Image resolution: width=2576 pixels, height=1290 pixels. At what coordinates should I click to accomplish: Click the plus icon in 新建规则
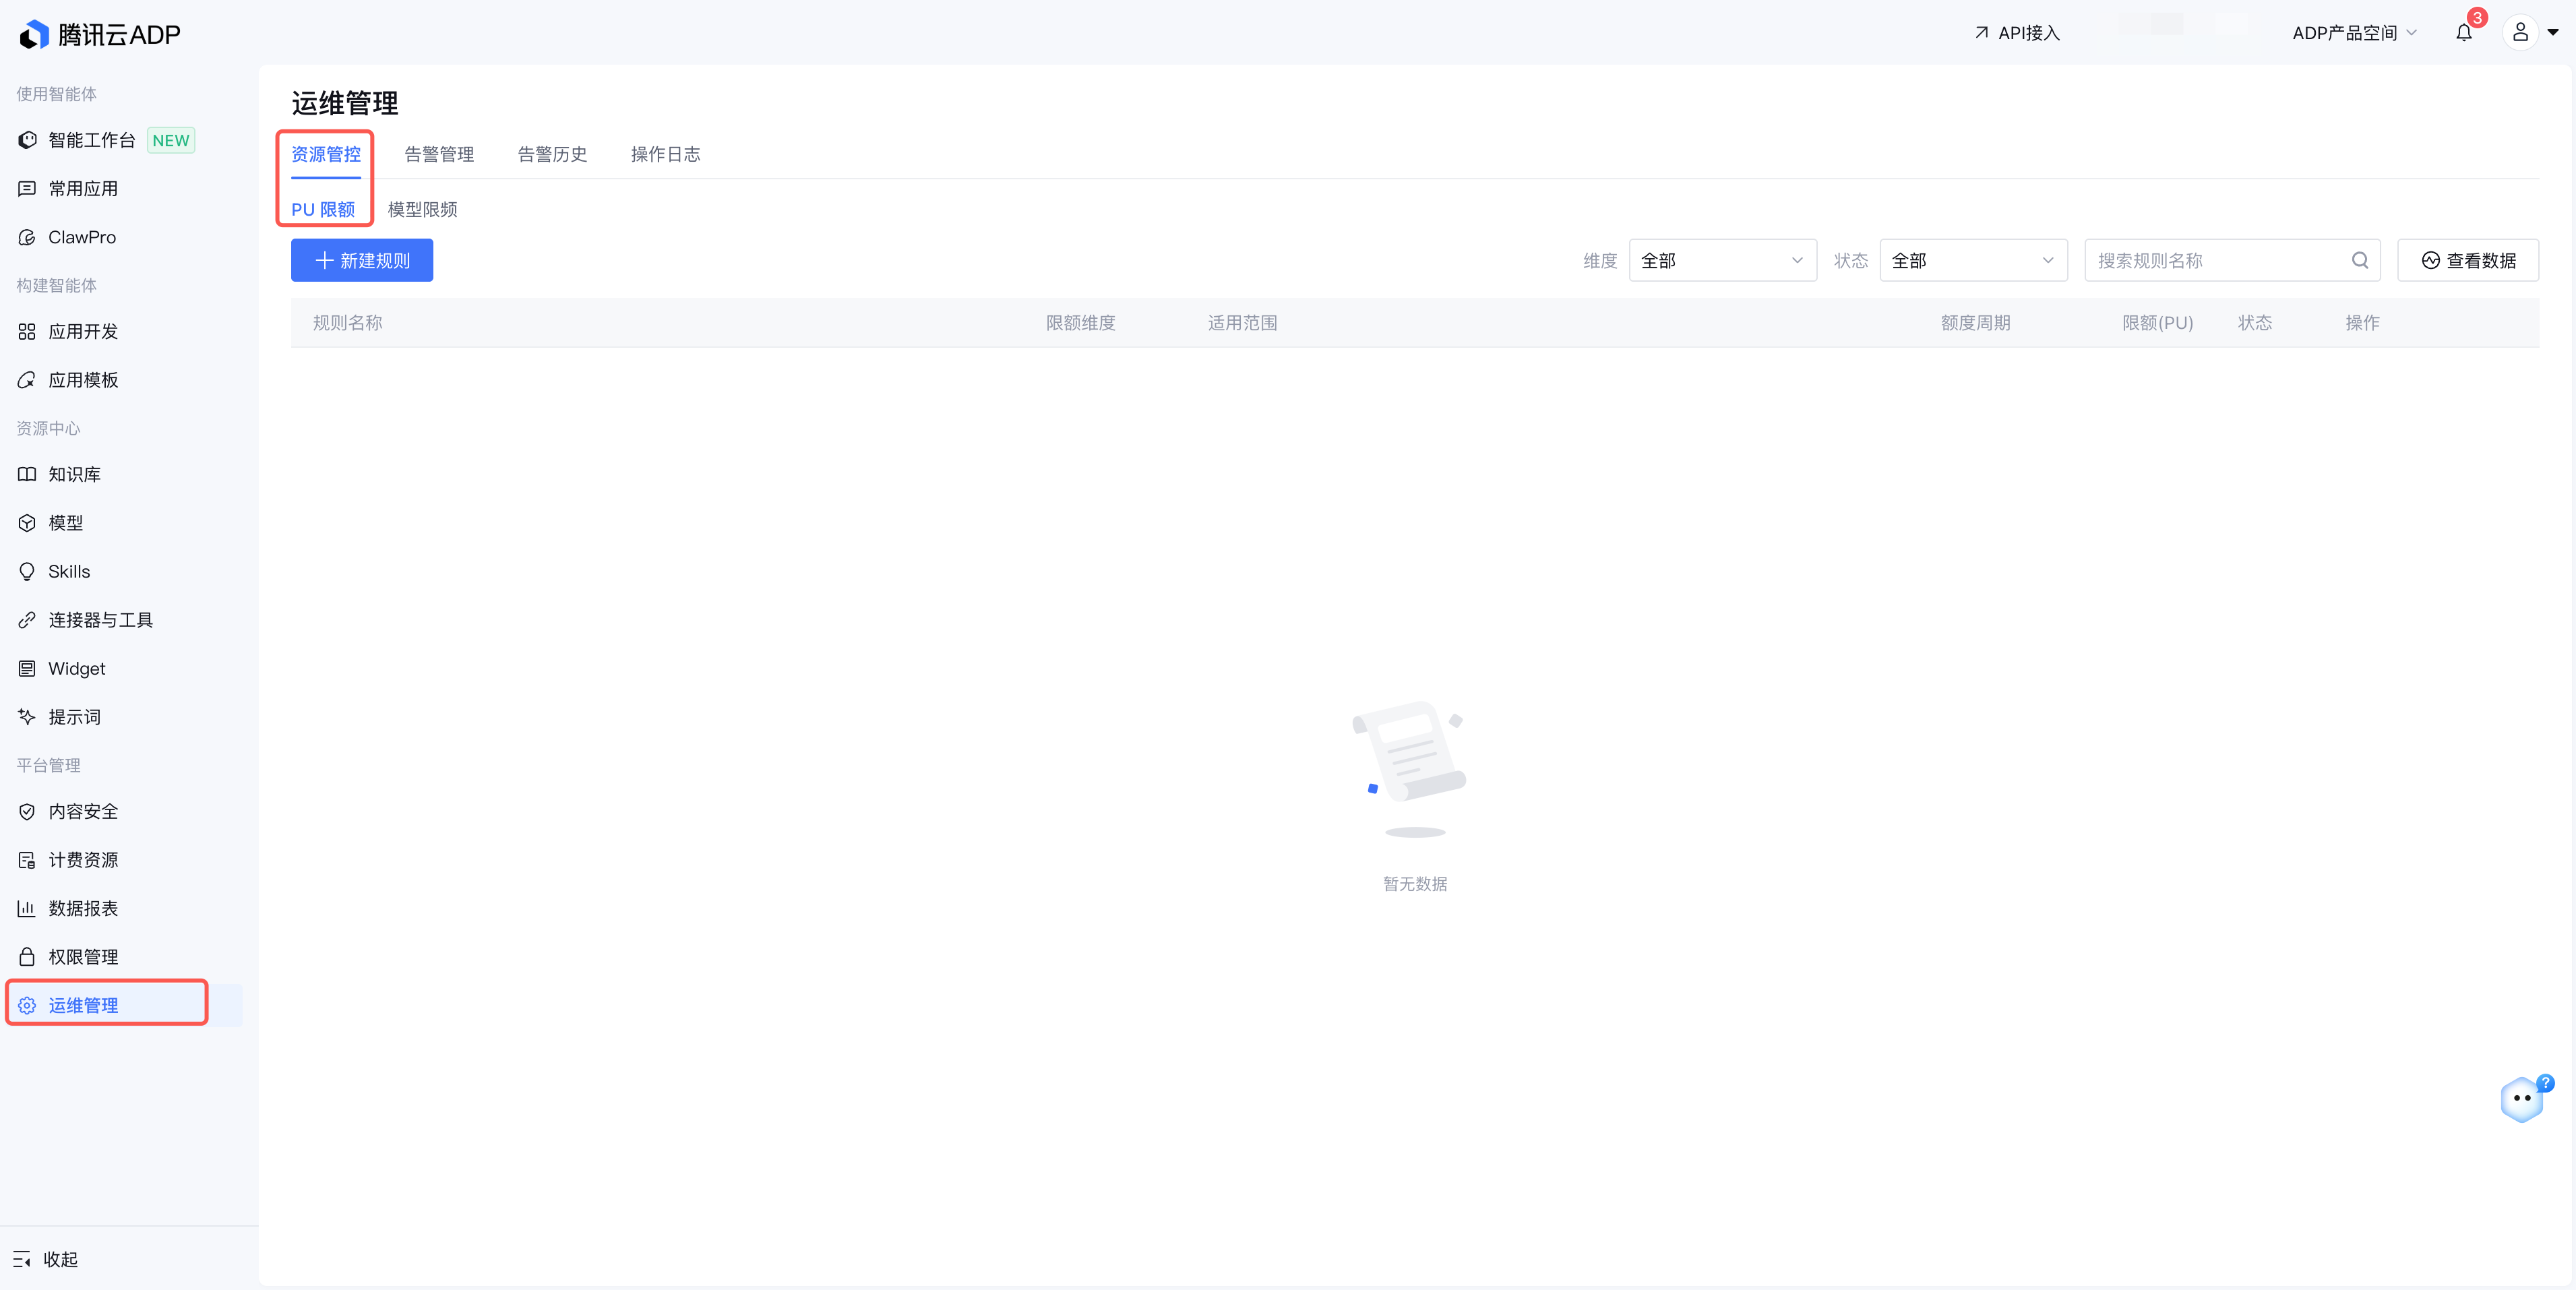pyautogui.click(x=324, y=261)
